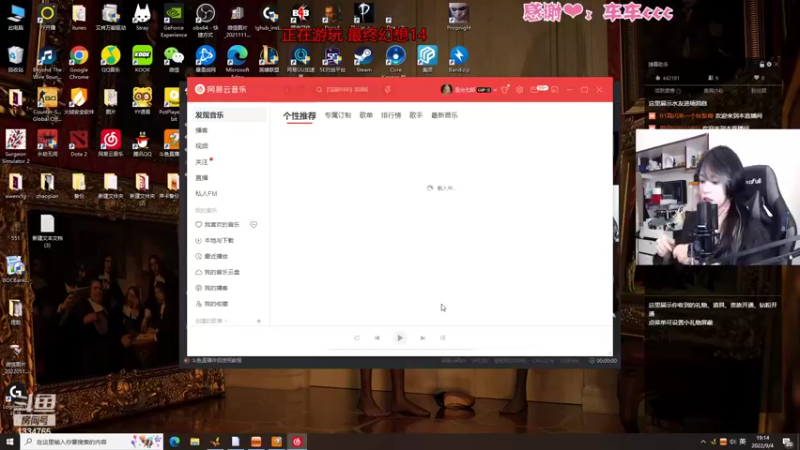800x450 pixels.
Task: Show hidden system tray icons
Action: pyautogui.click(x=703, y=441)
